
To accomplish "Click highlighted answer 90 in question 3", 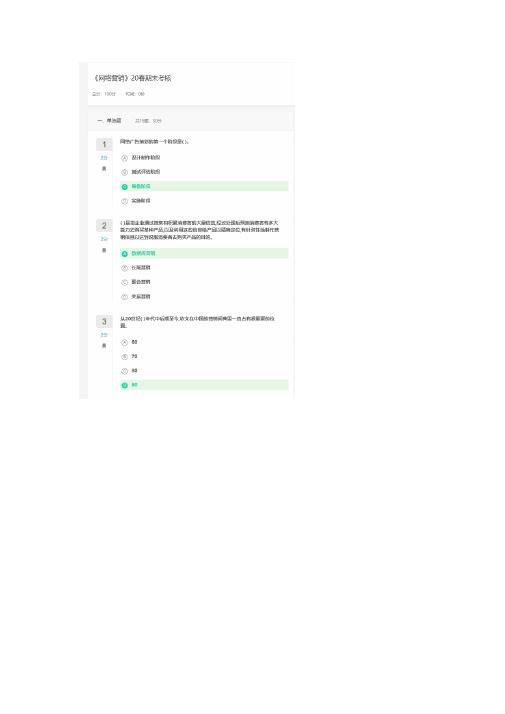I will [204, 385].
